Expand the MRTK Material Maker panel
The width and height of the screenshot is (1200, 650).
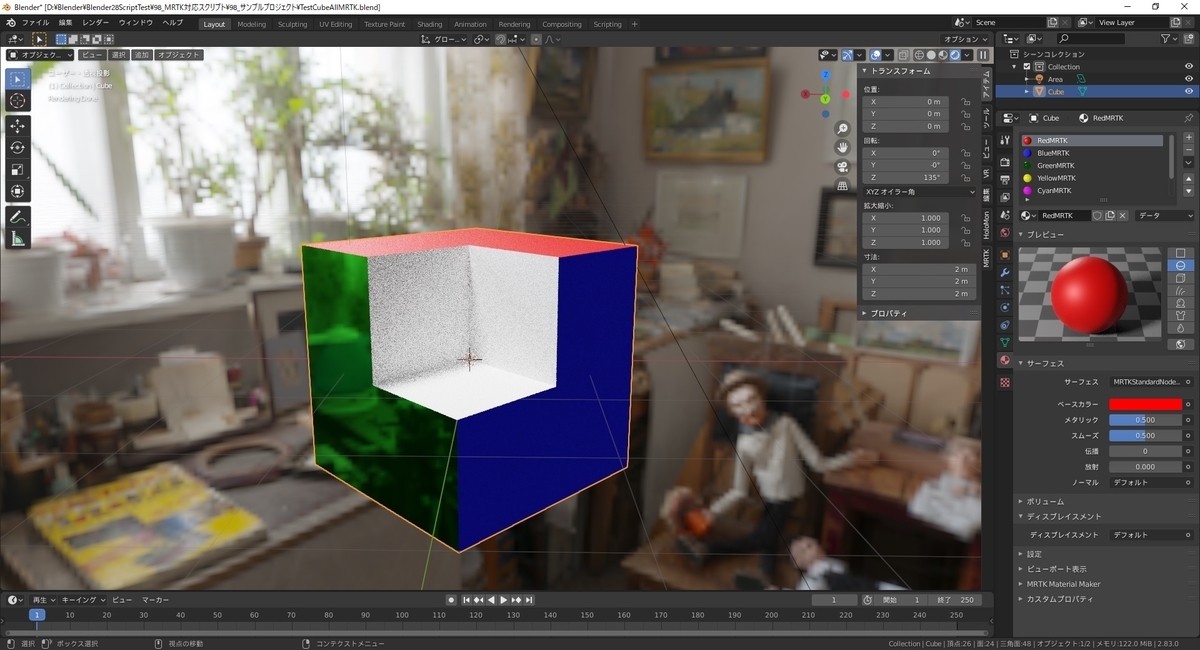(x=1063, y=584)
